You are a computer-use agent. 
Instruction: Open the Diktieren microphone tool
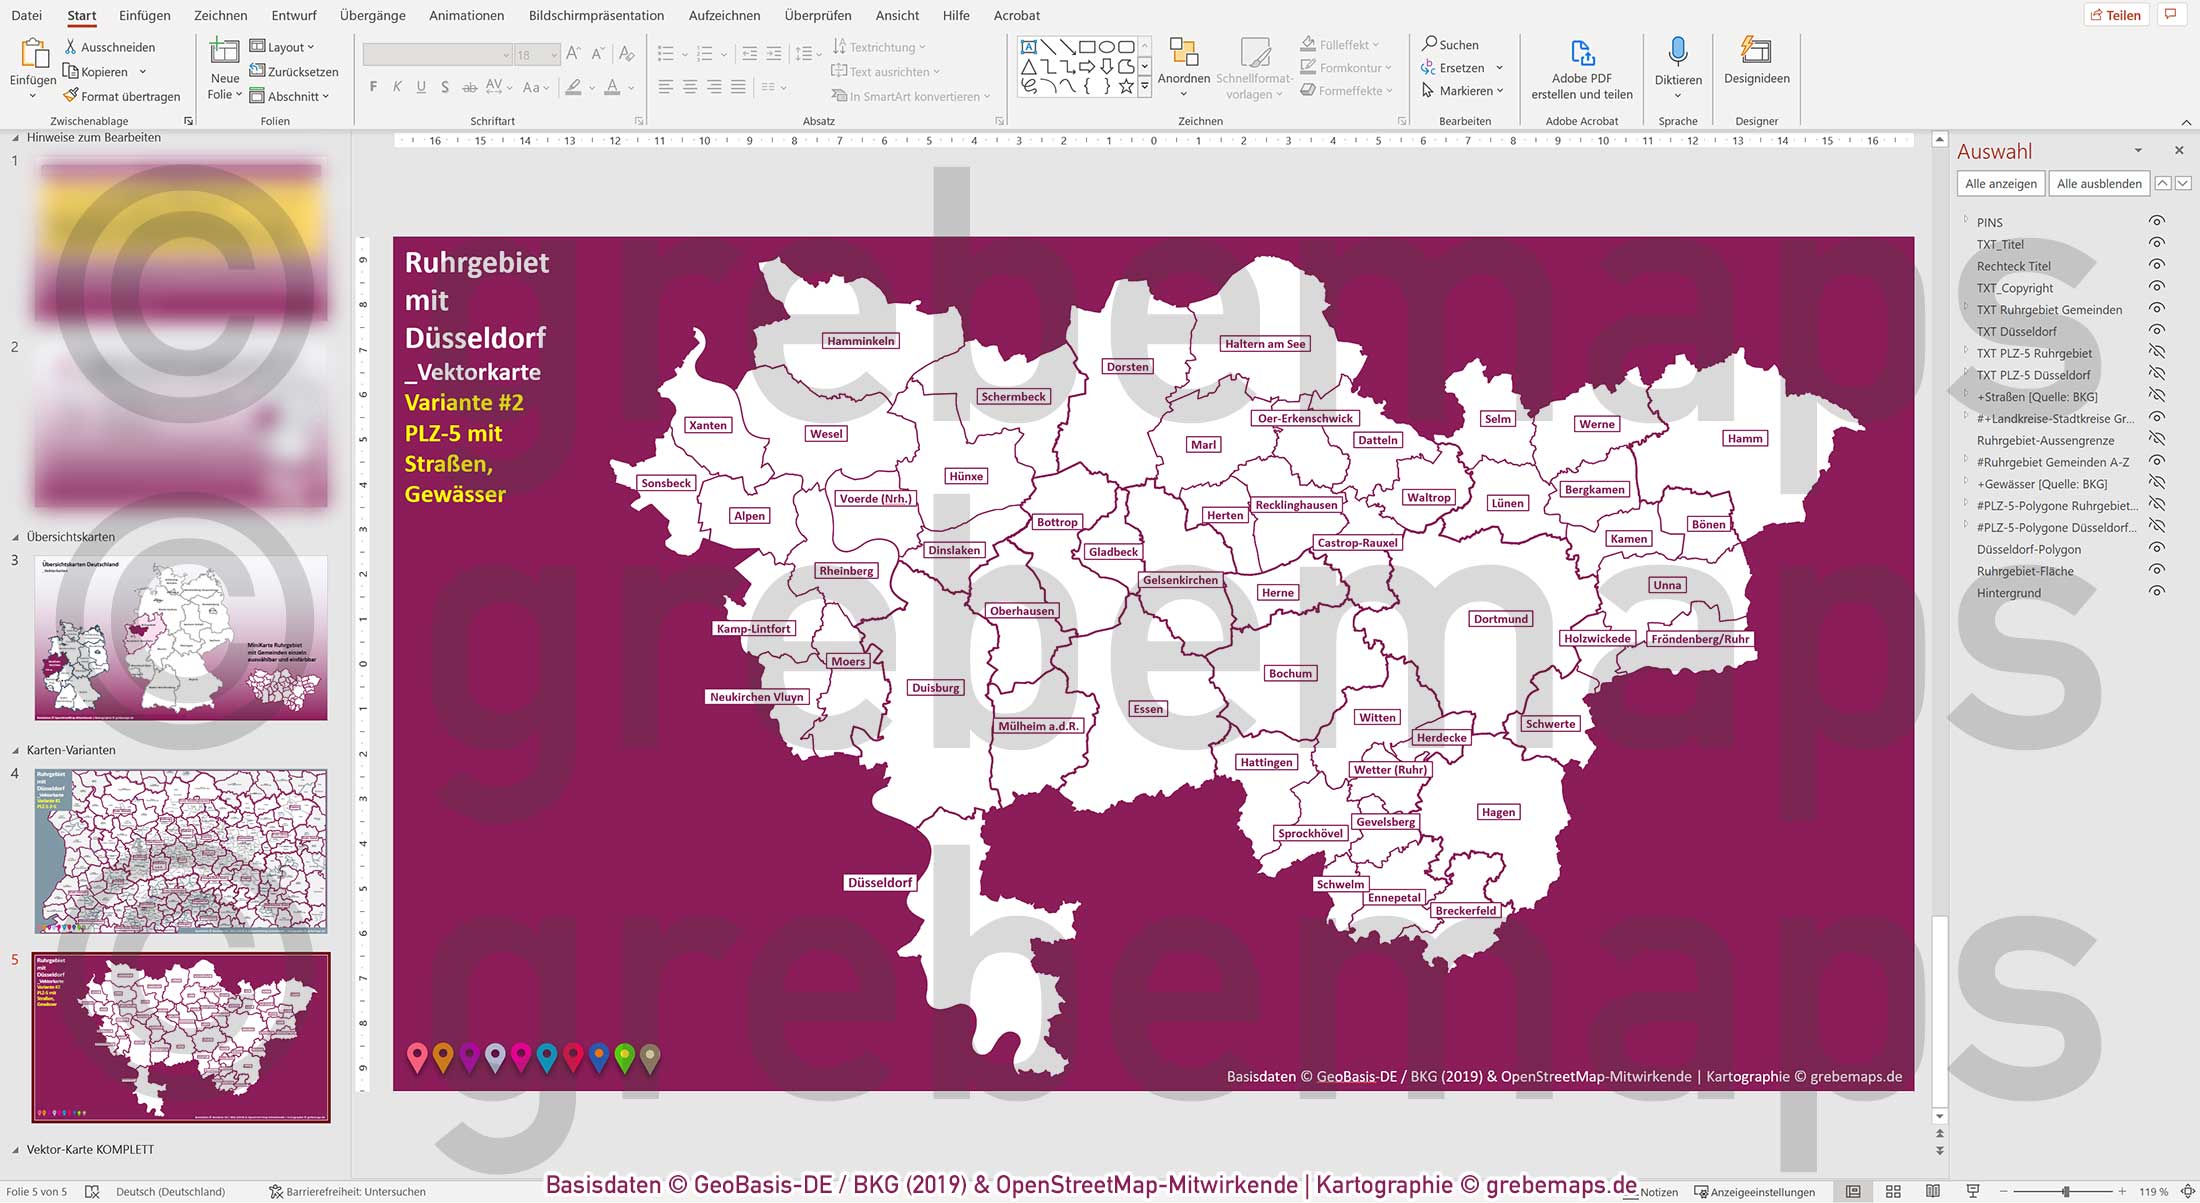[1677, 52]
